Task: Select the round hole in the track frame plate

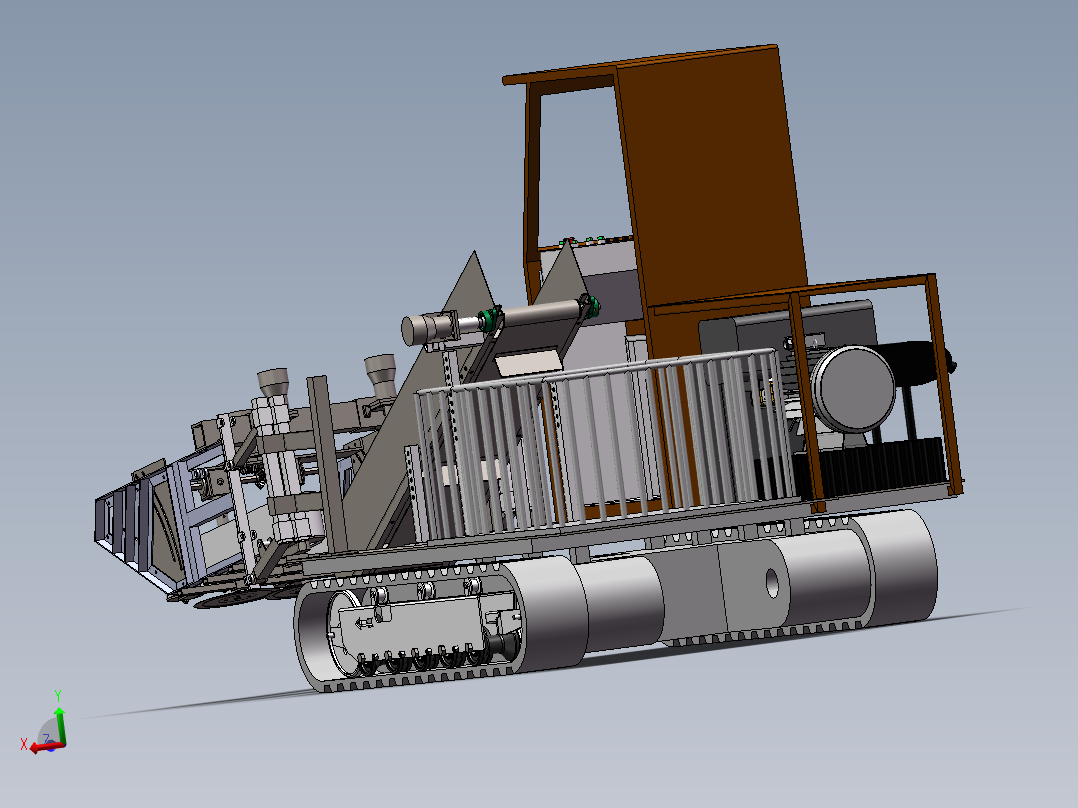Action: [771, 583]
